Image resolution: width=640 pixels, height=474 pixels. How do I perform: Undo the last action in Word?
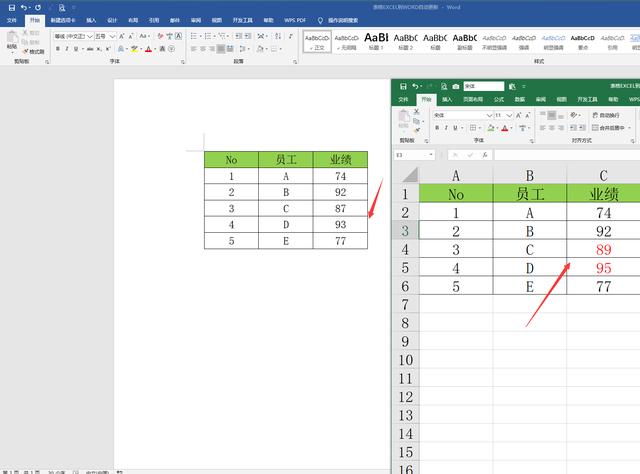click(24, 8)
